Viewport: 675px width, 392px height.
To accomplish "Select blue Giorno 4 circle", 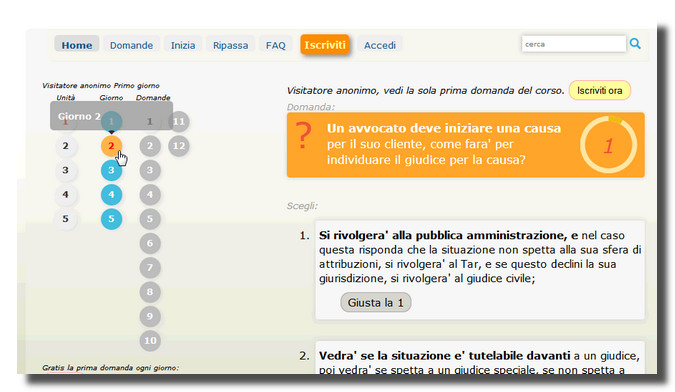I will [x=111, y=194].
